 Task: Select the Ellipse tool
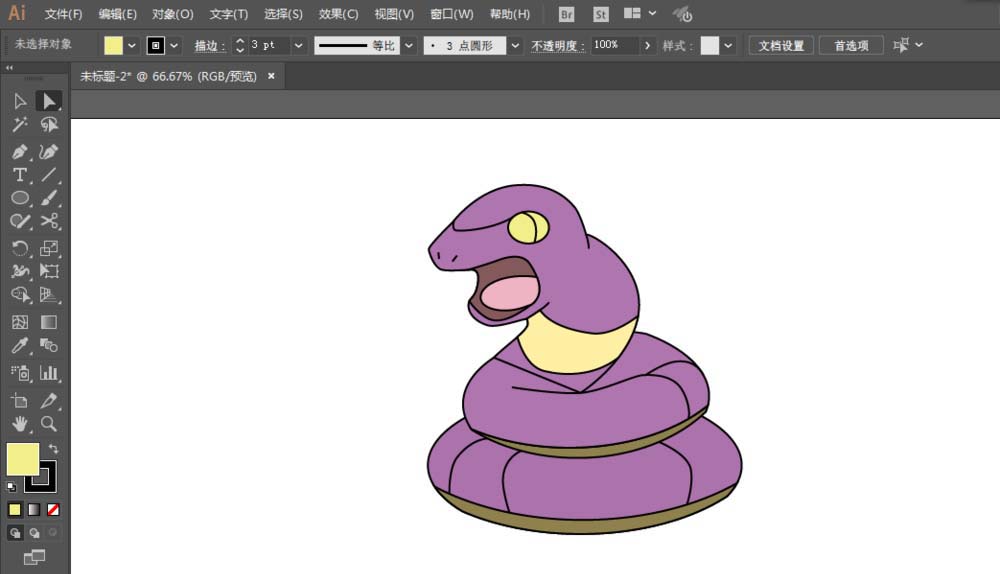click(20, 198)
